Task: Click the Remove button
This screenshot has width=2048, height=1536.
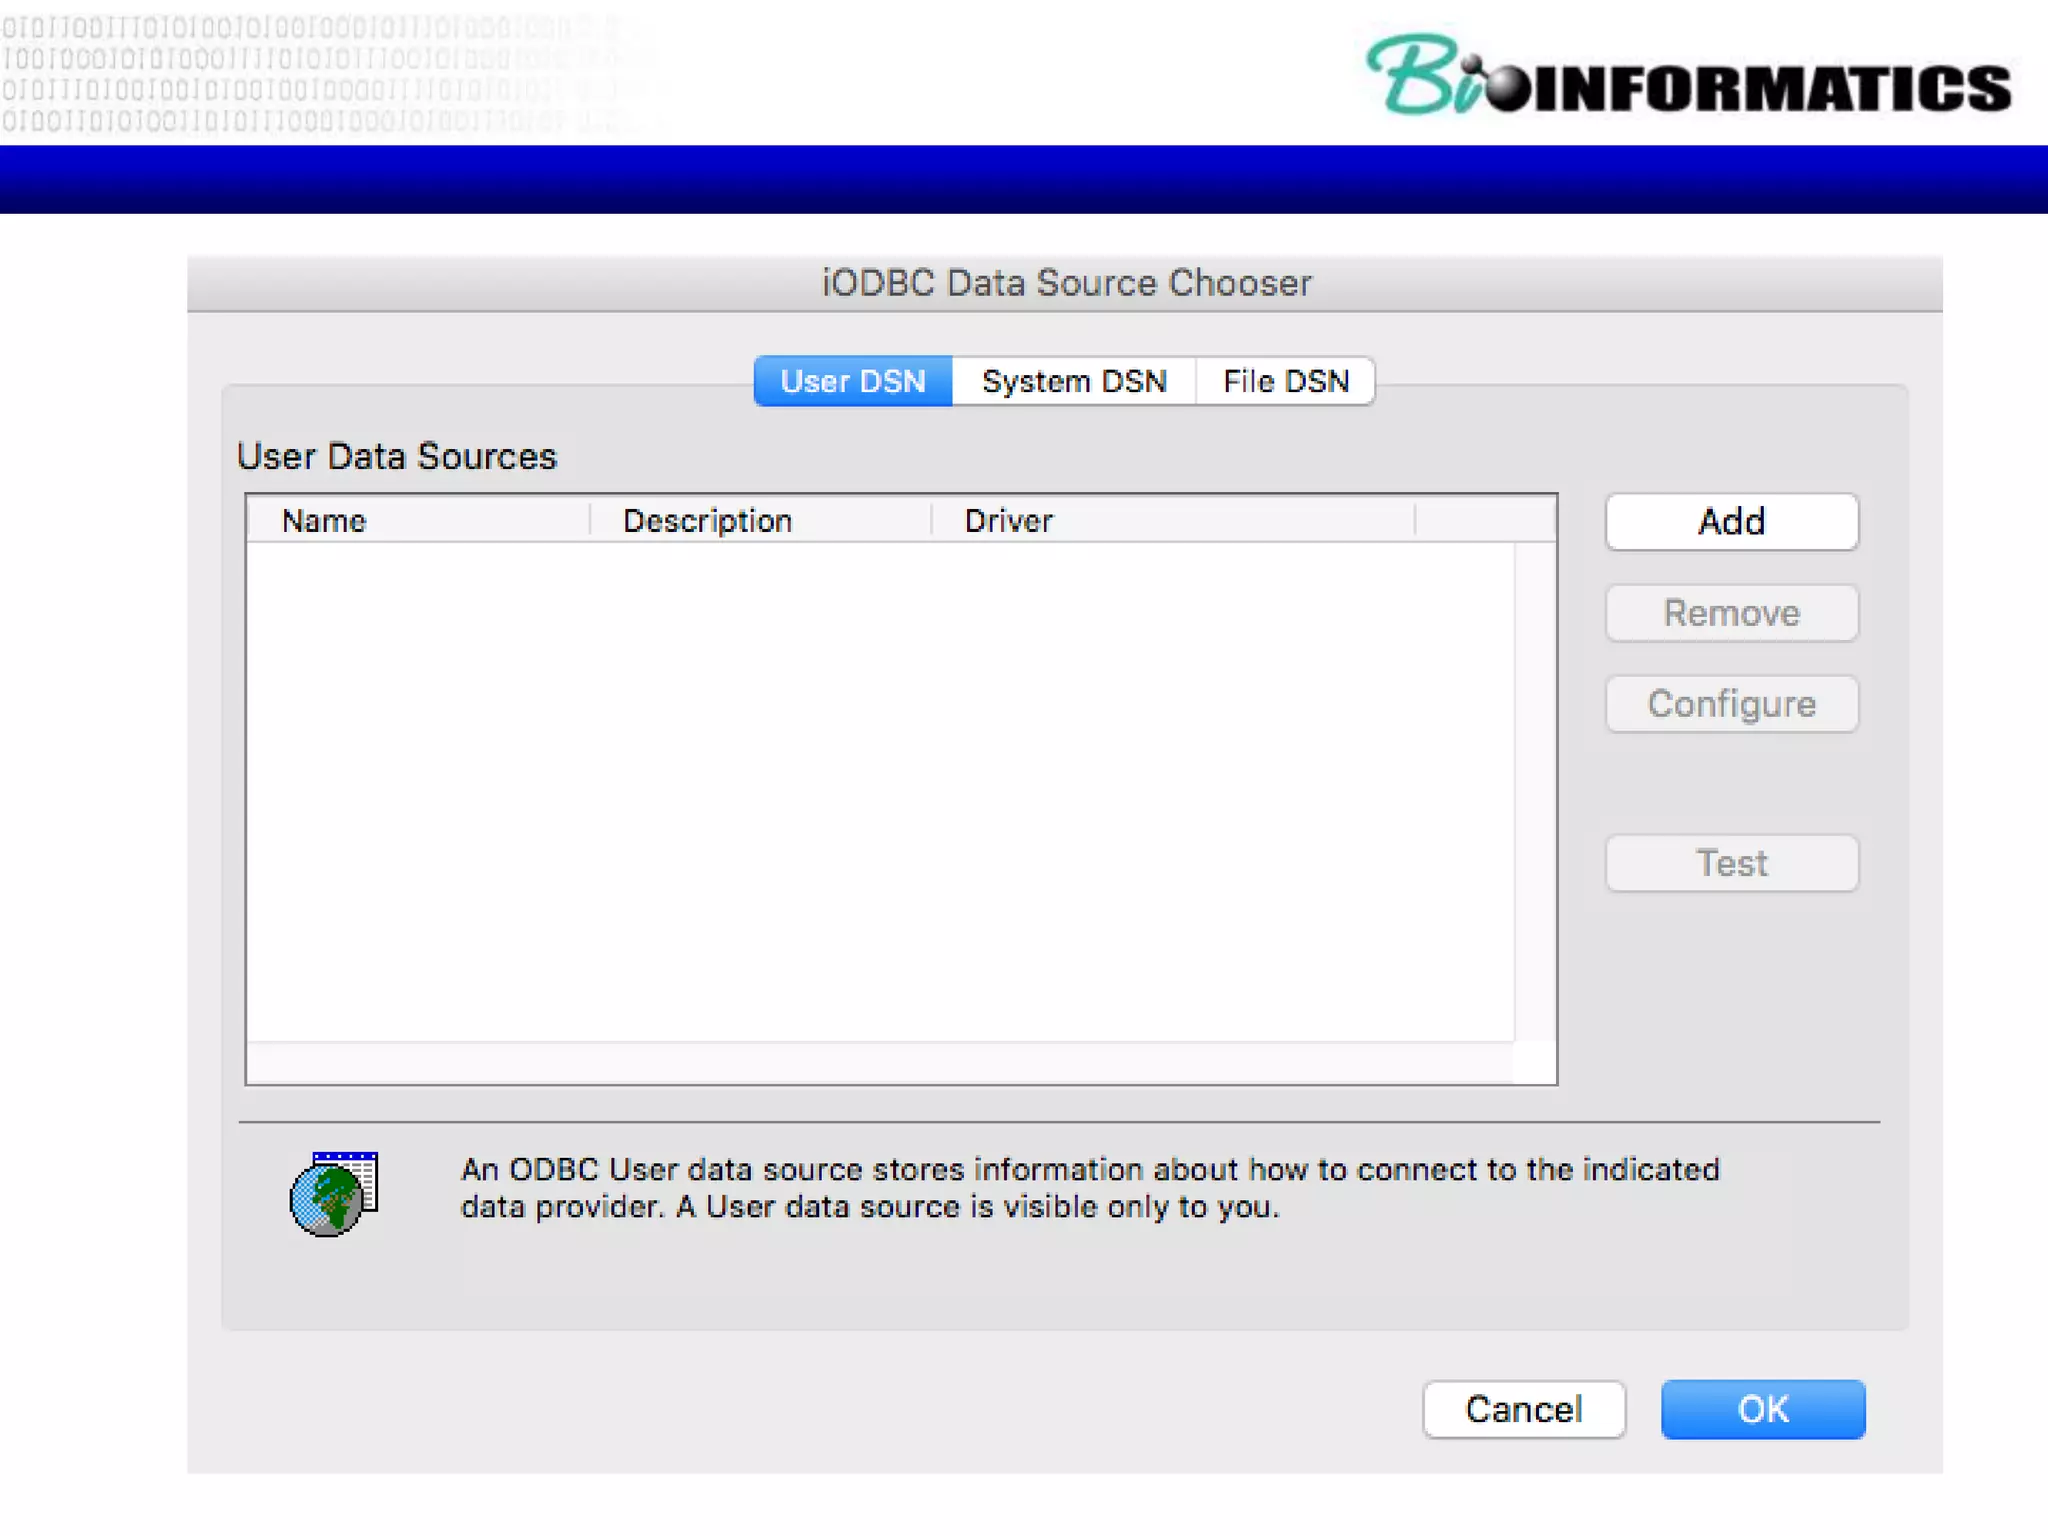Action: point(1731,613)
